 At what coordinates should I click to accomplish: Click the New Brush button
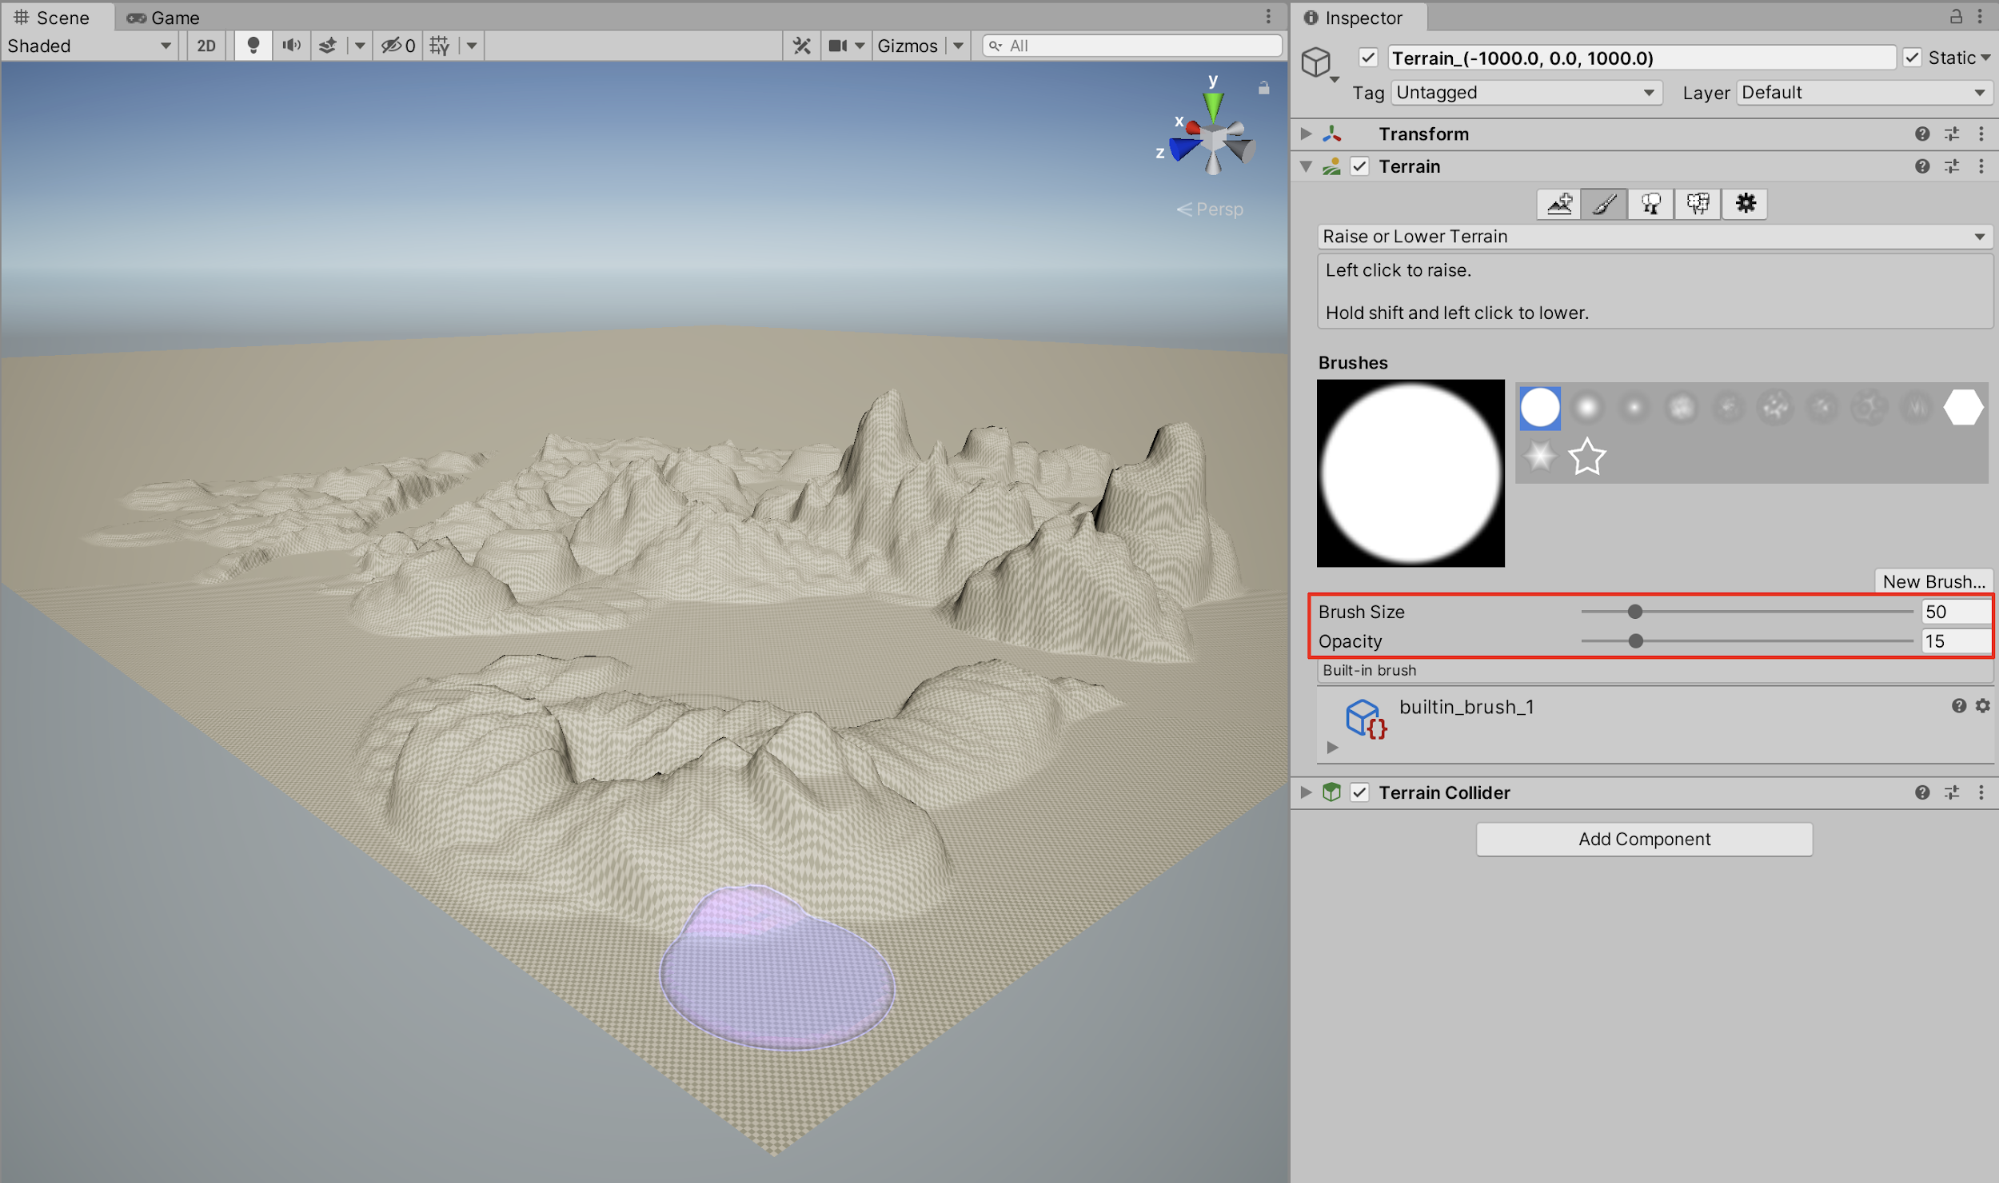pyautogui.click(x=1934, y=579)
